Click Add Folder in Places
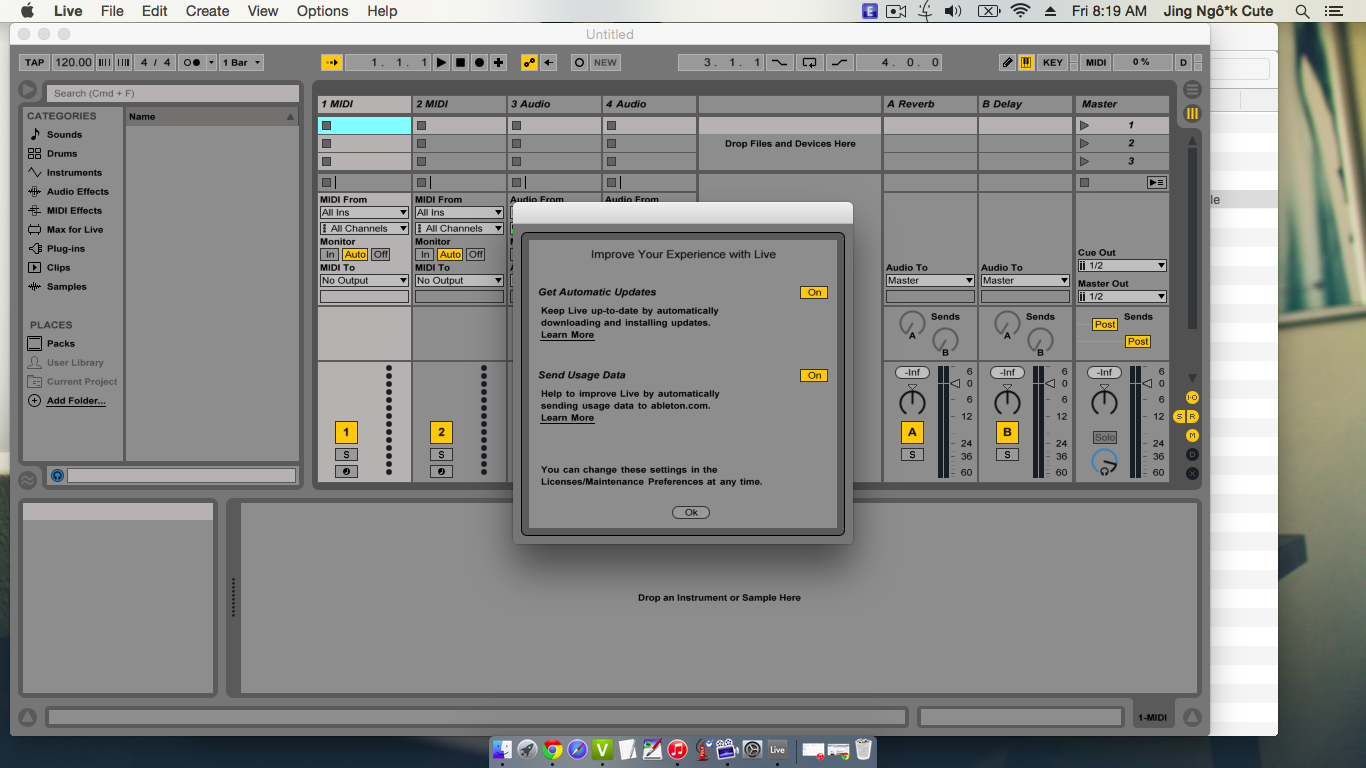Image resolution: width=1366 pixels, height=768 pixels. click(x=76, y=401)
